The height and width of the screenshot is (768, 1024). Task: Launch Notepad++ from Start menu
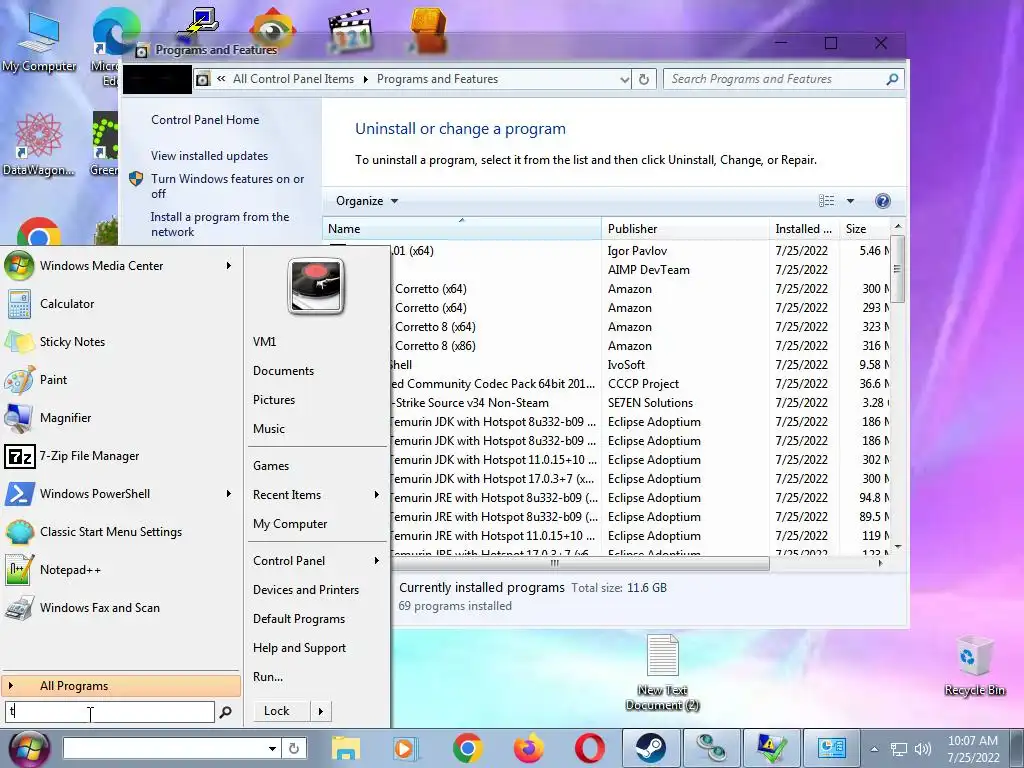119,569
